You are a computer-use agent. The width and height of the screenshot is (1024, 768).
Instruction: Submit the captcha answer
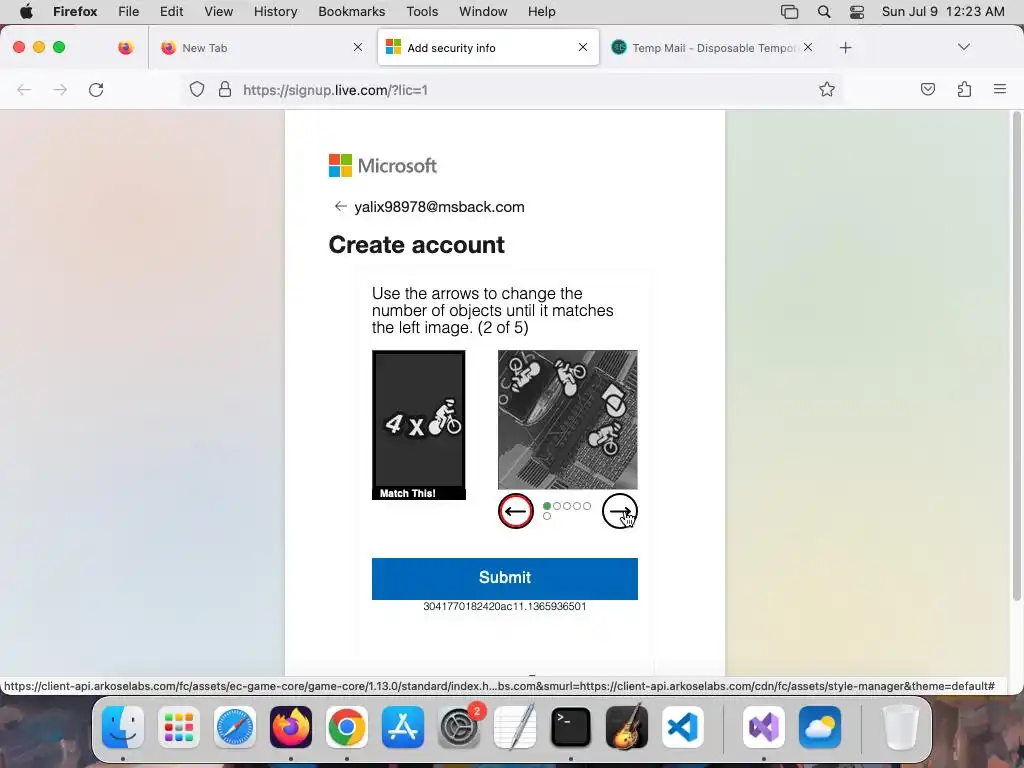[505, 579]
